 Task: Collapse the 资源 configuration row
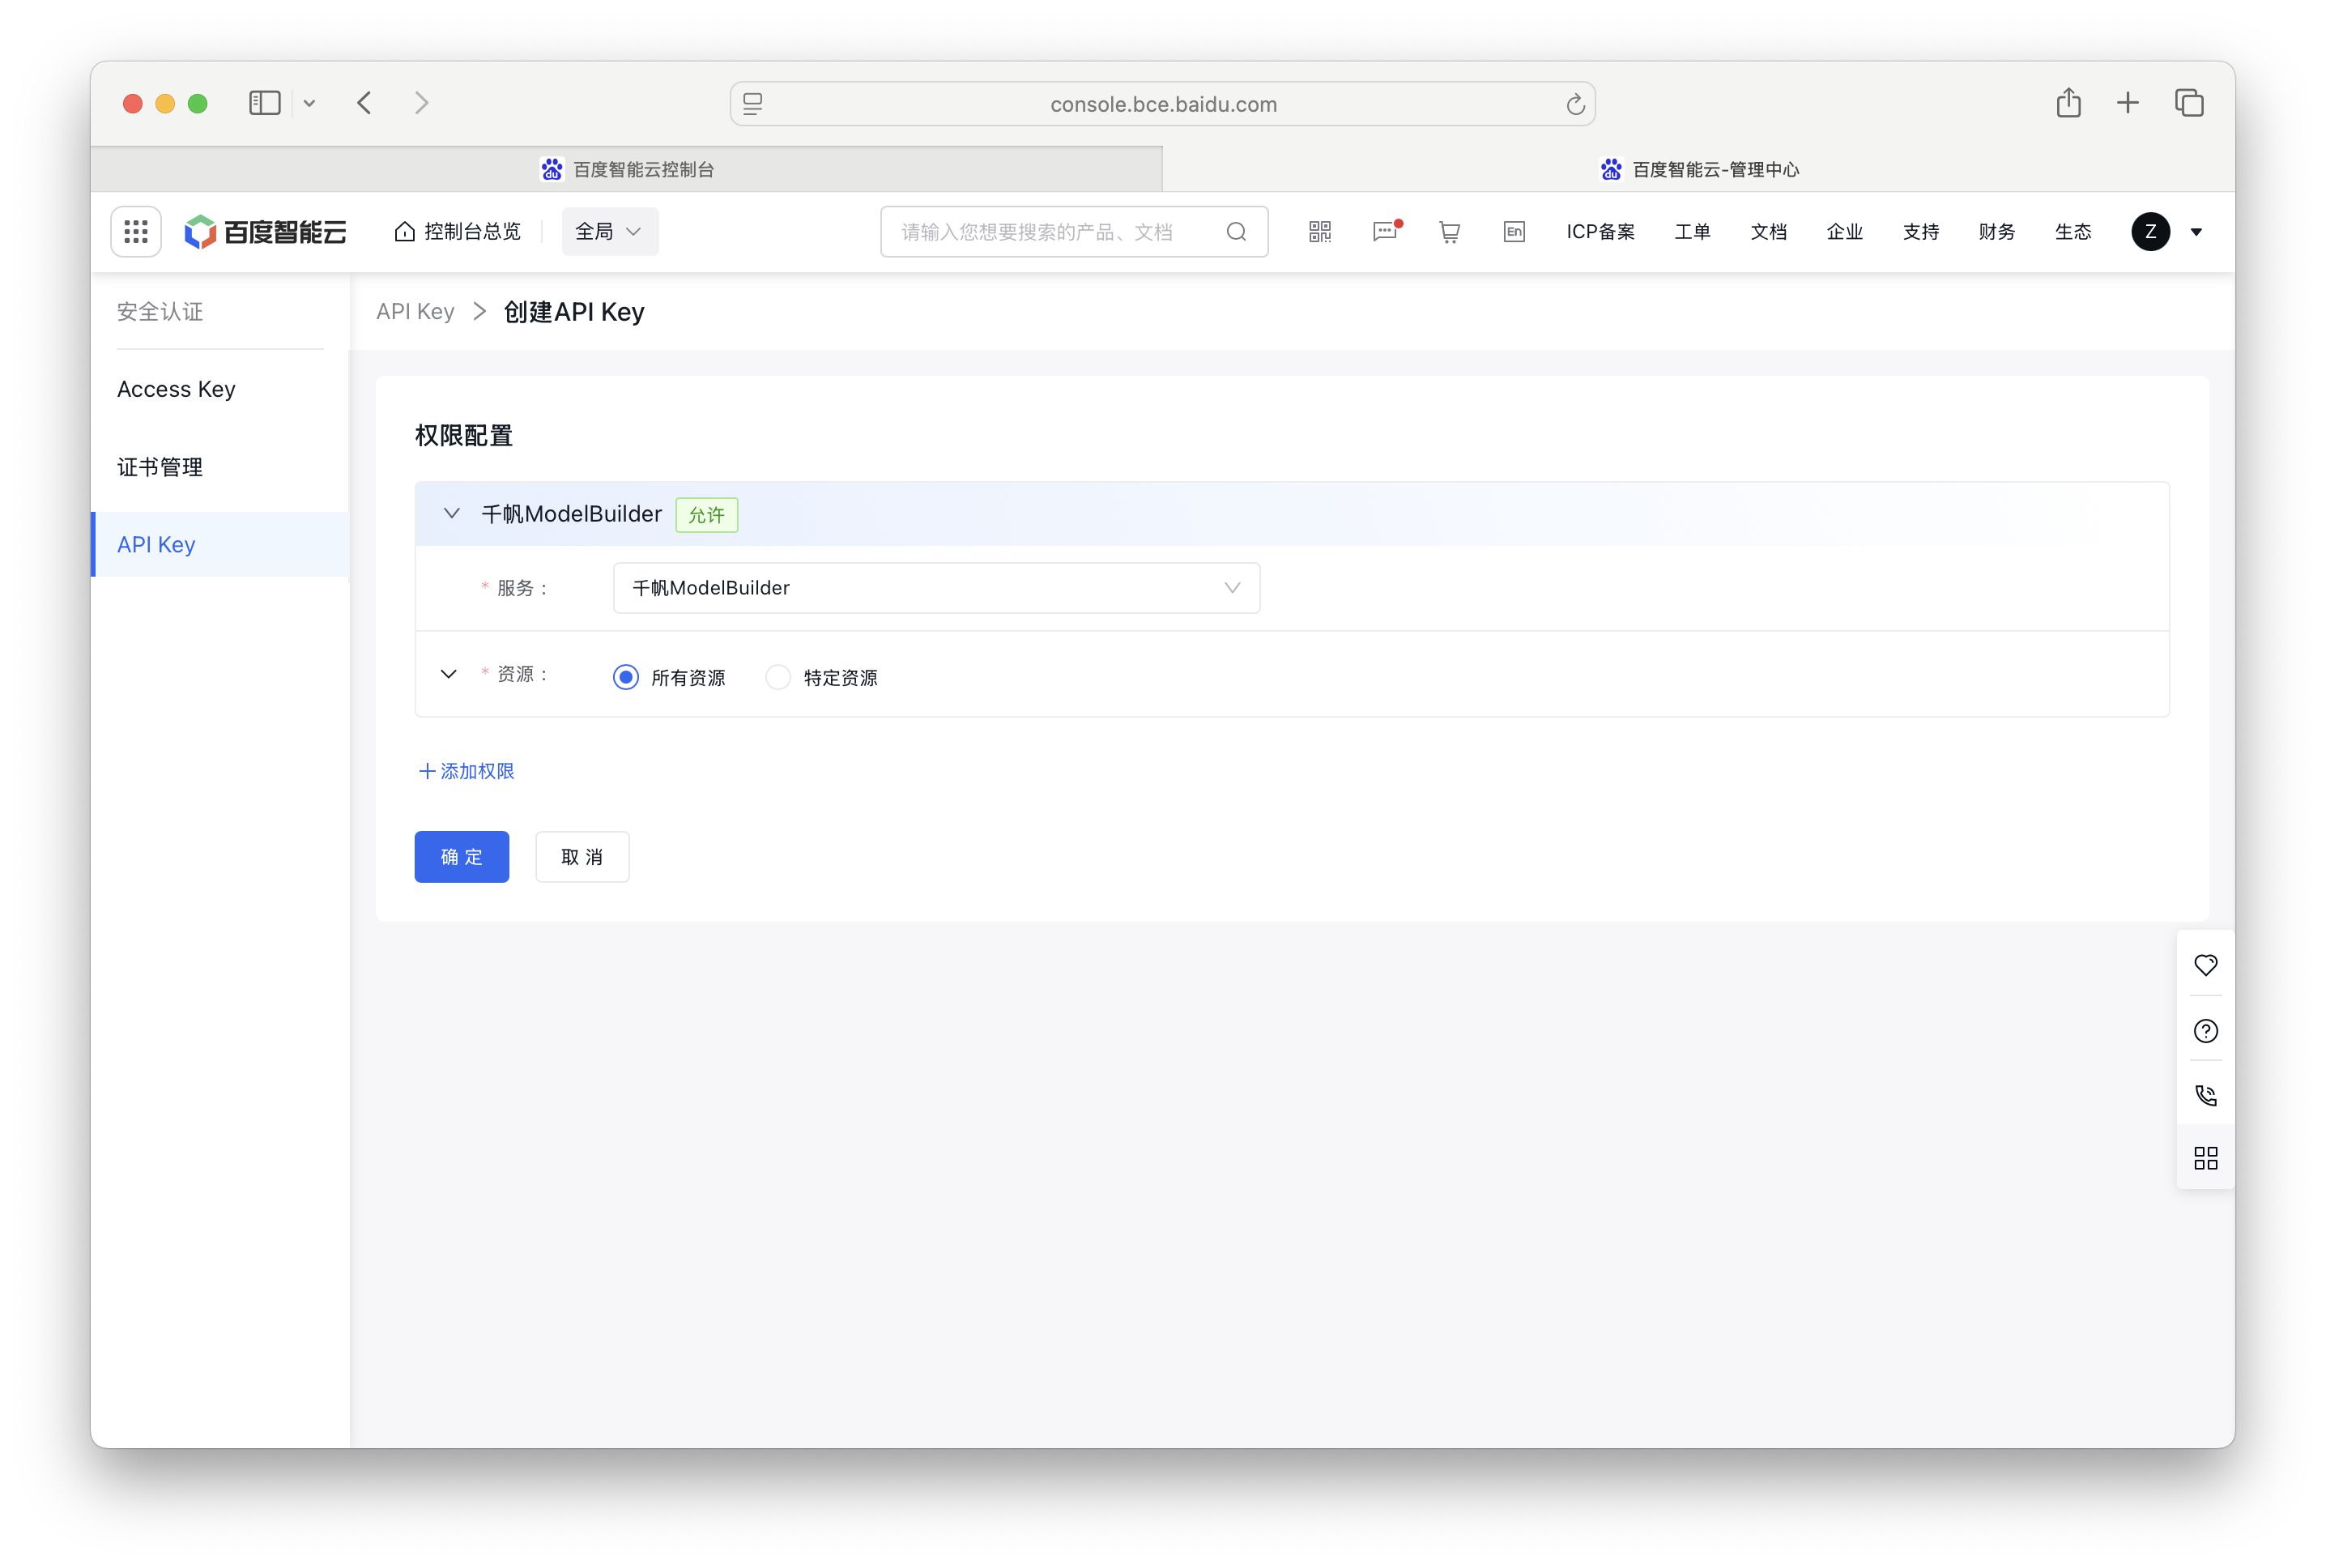[x=448, y=674]
